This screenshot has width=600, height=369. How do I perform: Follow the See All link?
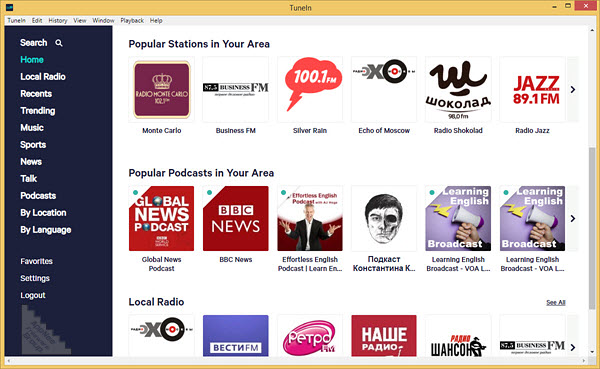pos(556,302)
